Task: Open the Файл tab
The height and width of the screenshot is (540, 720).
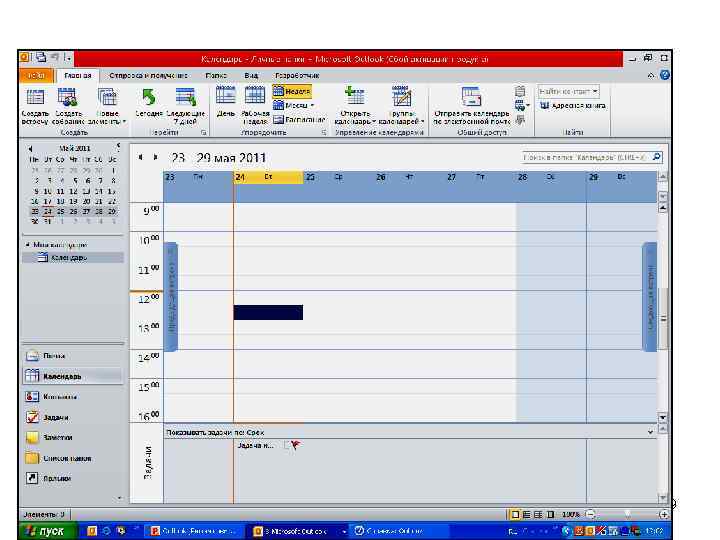Action: pos(36,75)
